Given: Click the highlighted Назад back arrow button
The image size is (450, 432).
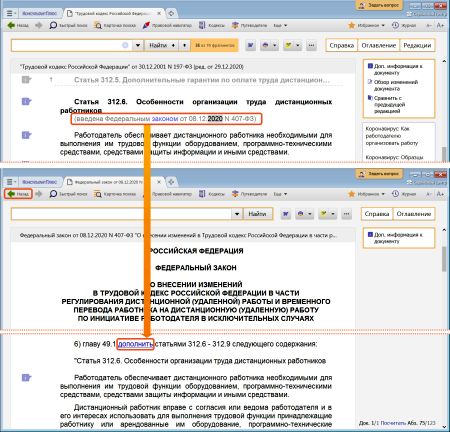Looking at the screenshot, I should tap(18, 194).
